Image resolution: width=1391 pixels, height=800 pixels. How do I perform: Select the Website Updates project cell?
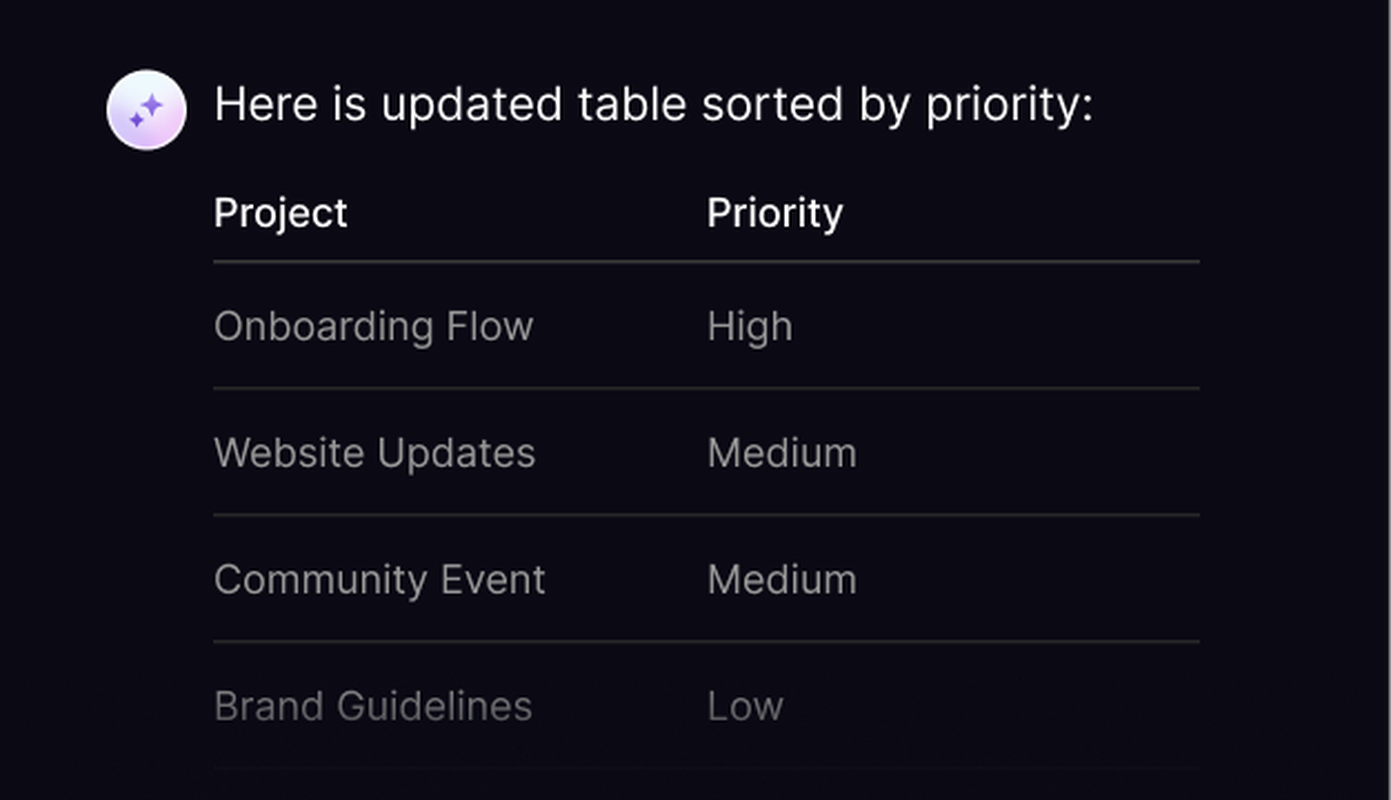point(374,453)
